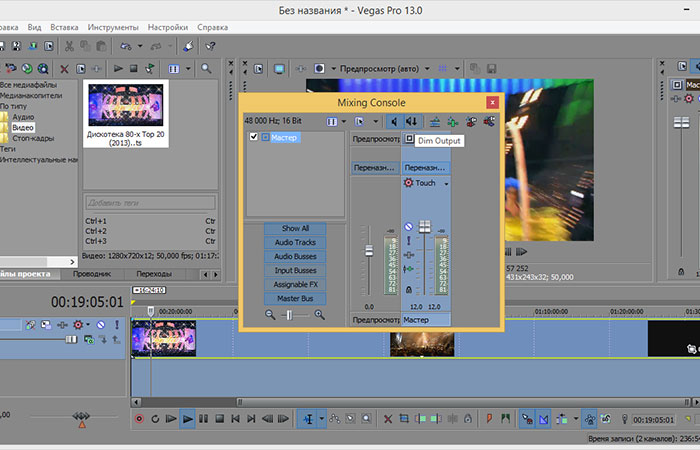The image size is (700, 450).
Task: Mute the video track in track header
Action: click(101, 325)
